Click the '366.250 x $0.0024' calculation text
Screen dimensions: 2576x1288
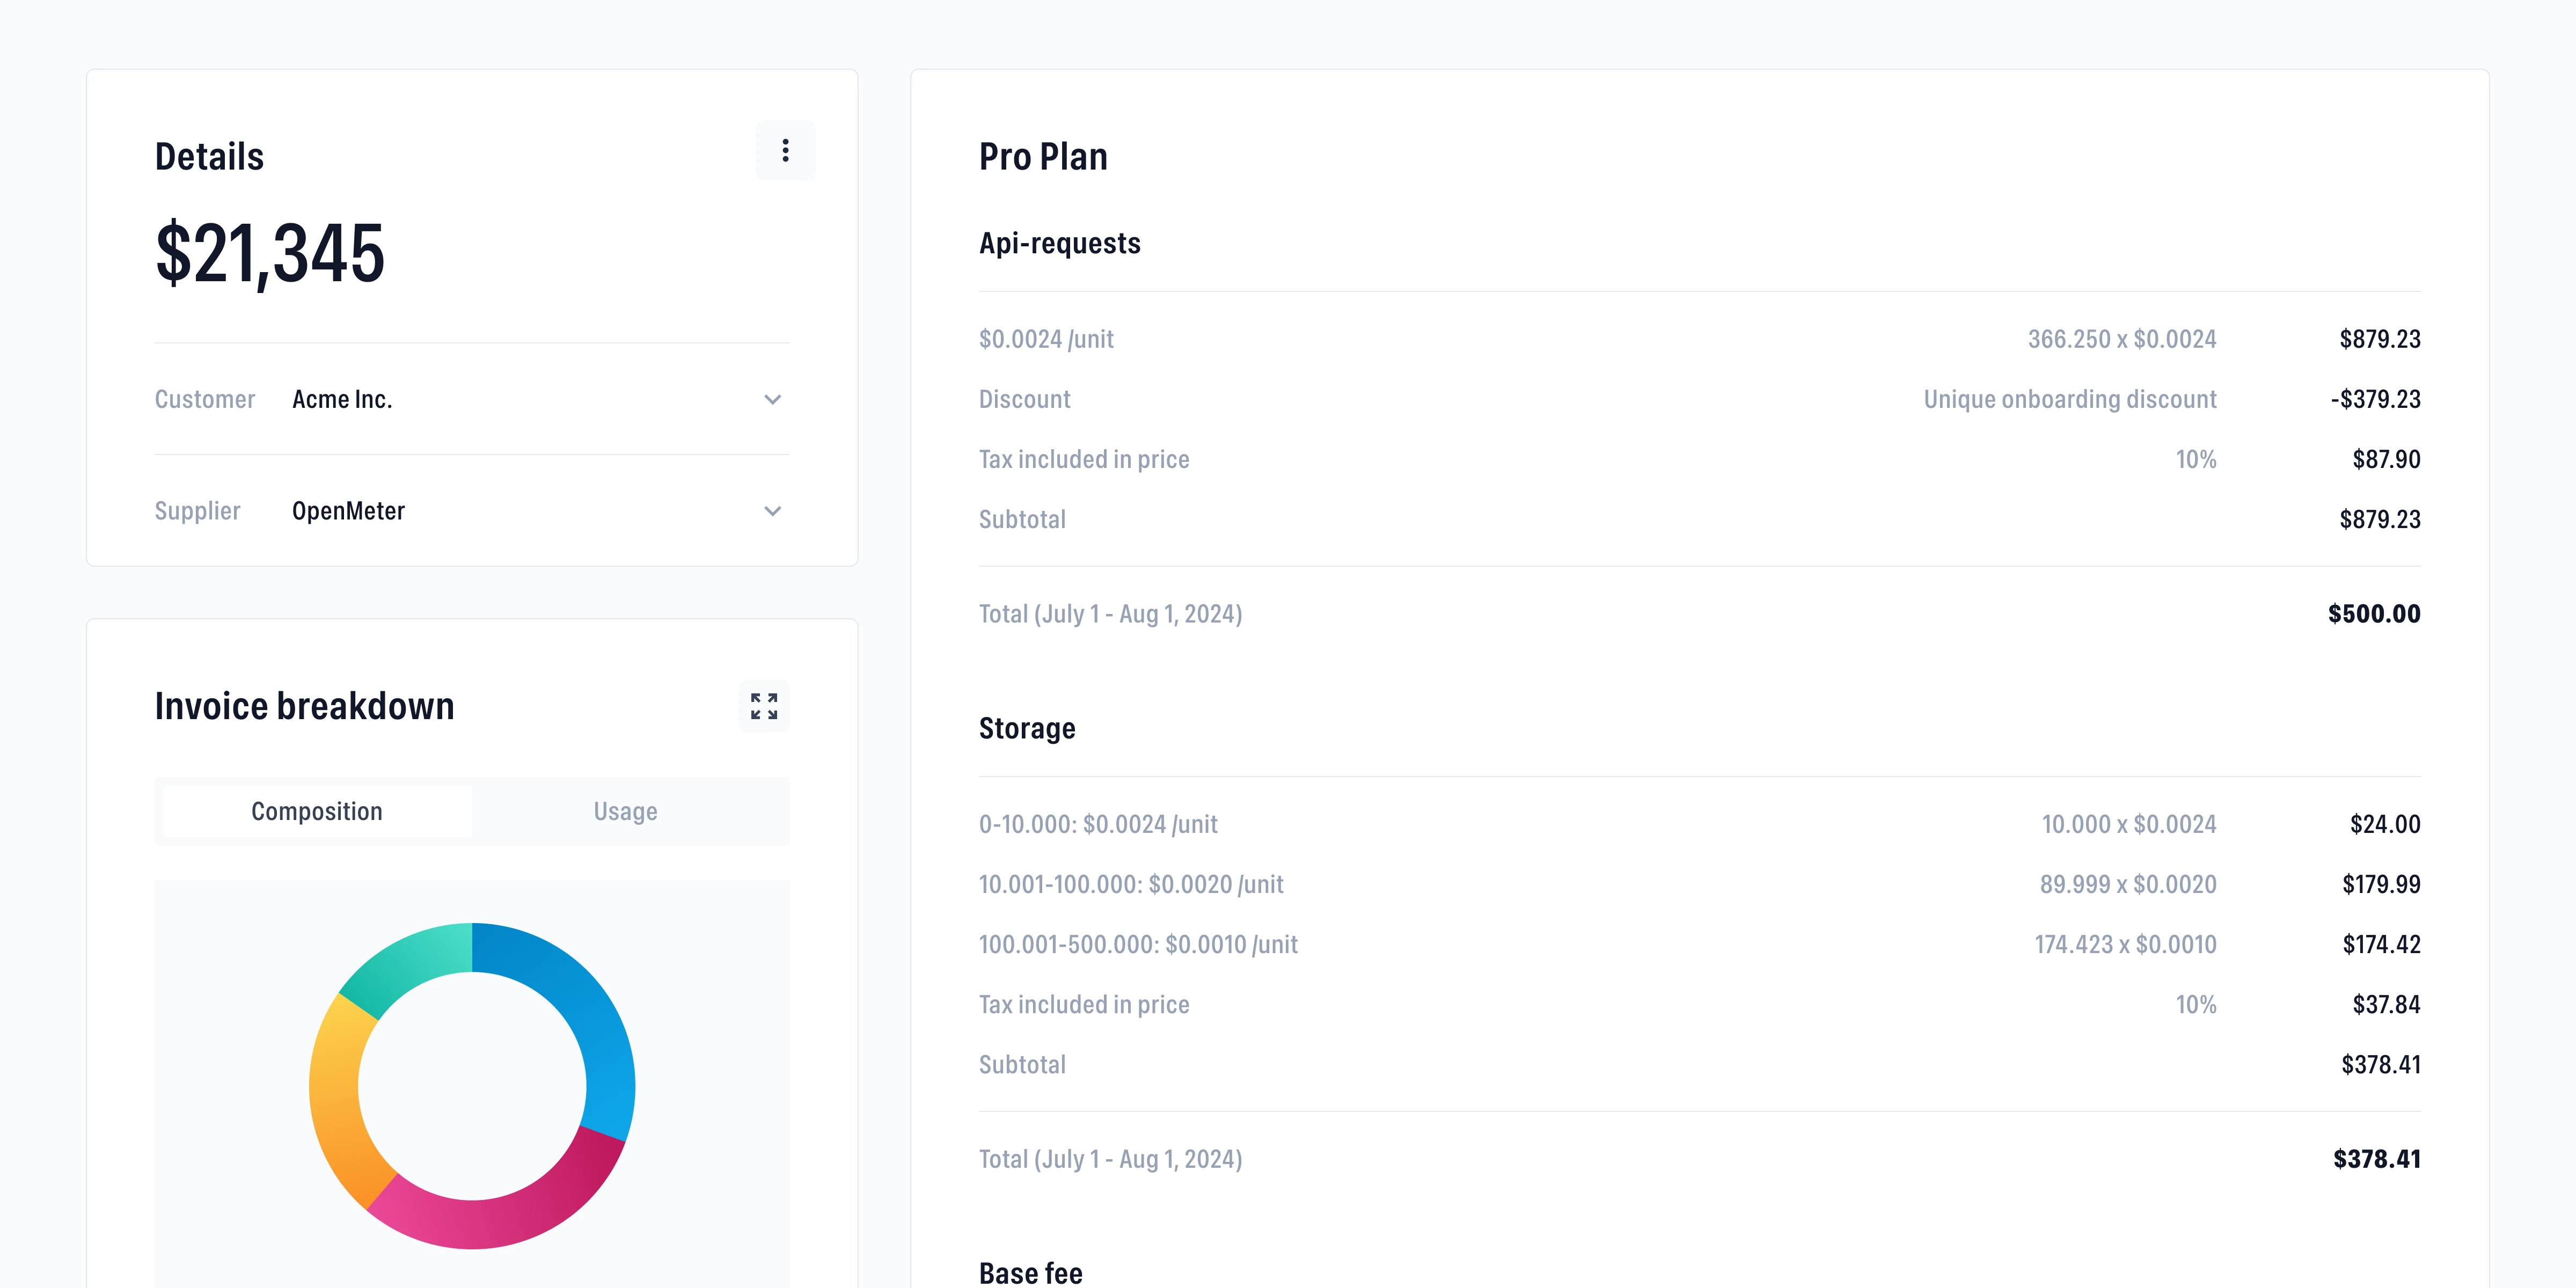point(2122,339)
